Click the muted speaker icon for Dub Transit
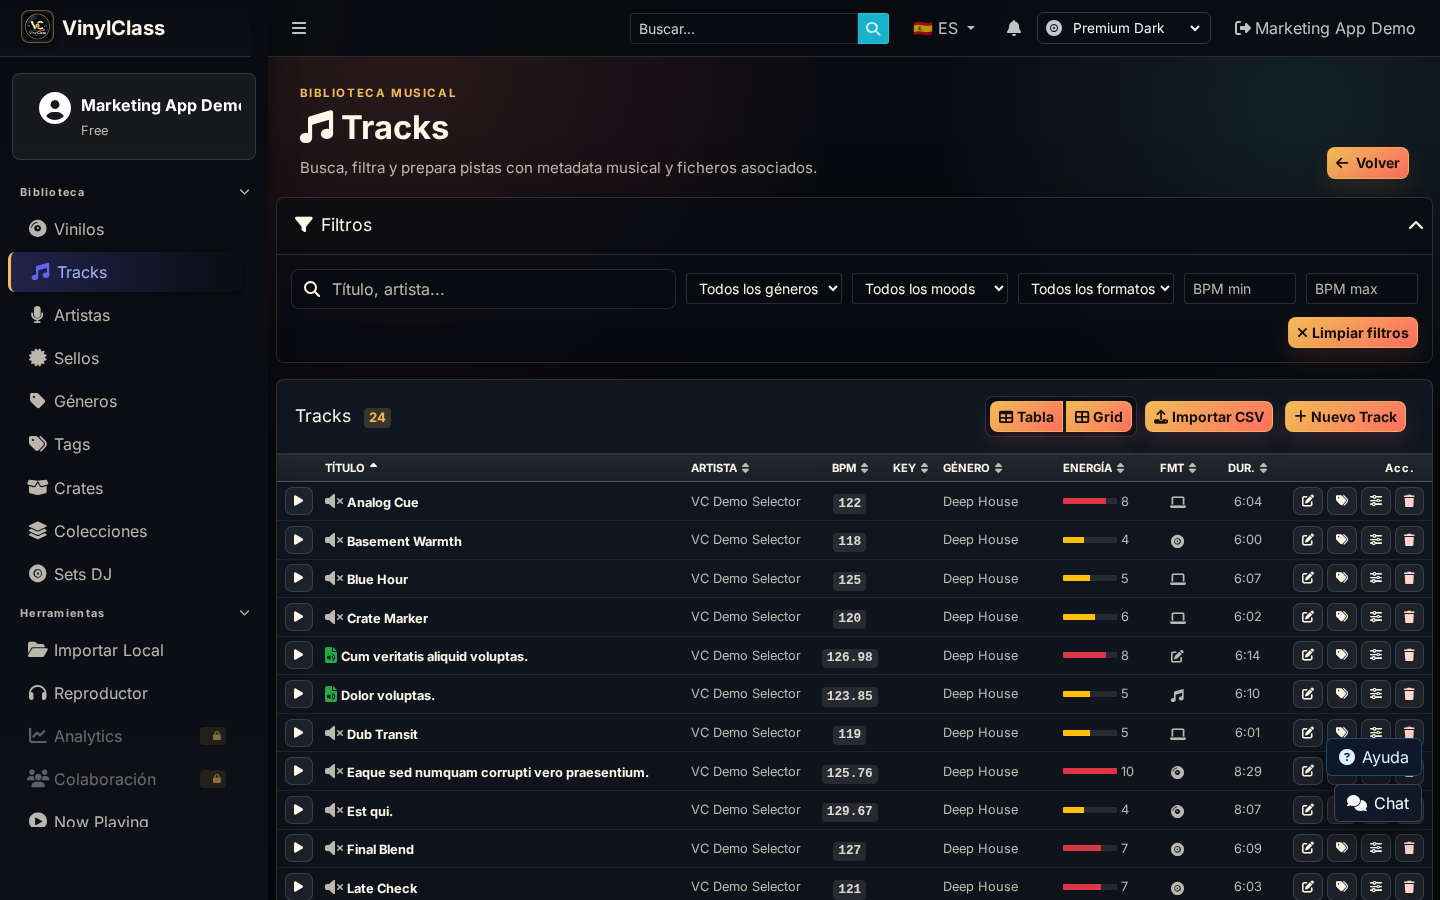This screenshot has height=900, width=1440. pos(334,733)
